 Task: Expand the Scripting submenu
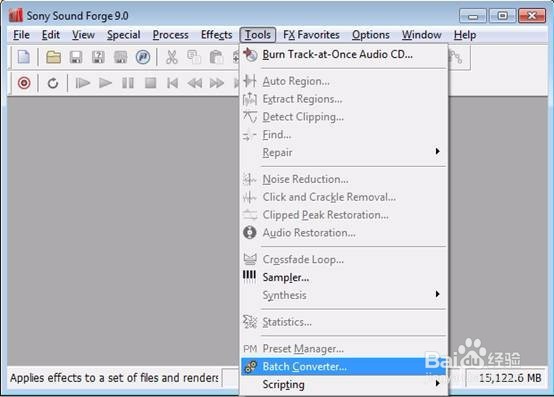pos(344,385)
